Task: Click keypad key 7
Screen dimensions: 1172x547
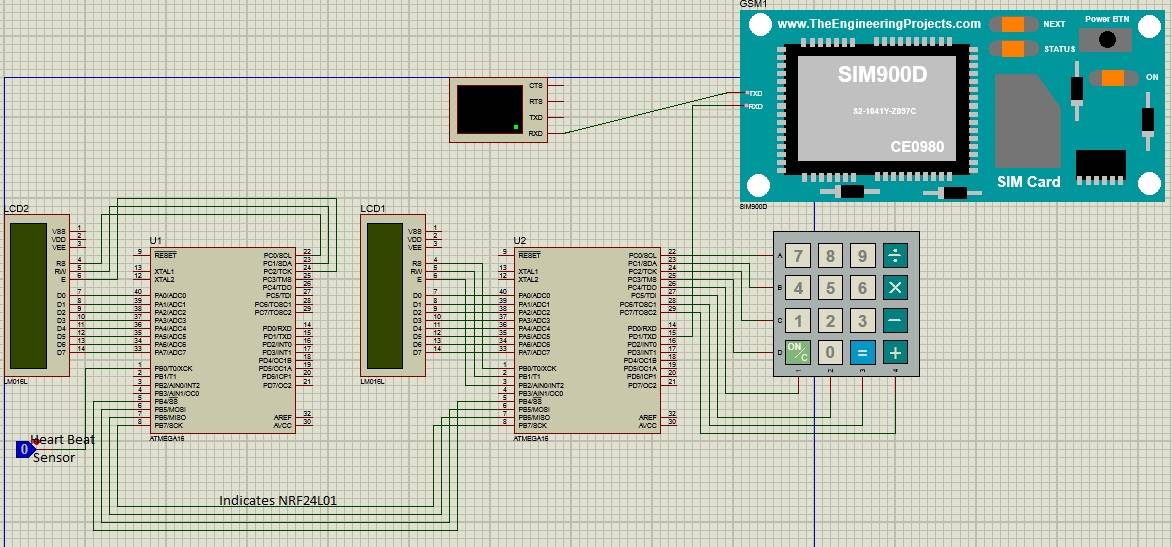Action: [x=798, y=256]
